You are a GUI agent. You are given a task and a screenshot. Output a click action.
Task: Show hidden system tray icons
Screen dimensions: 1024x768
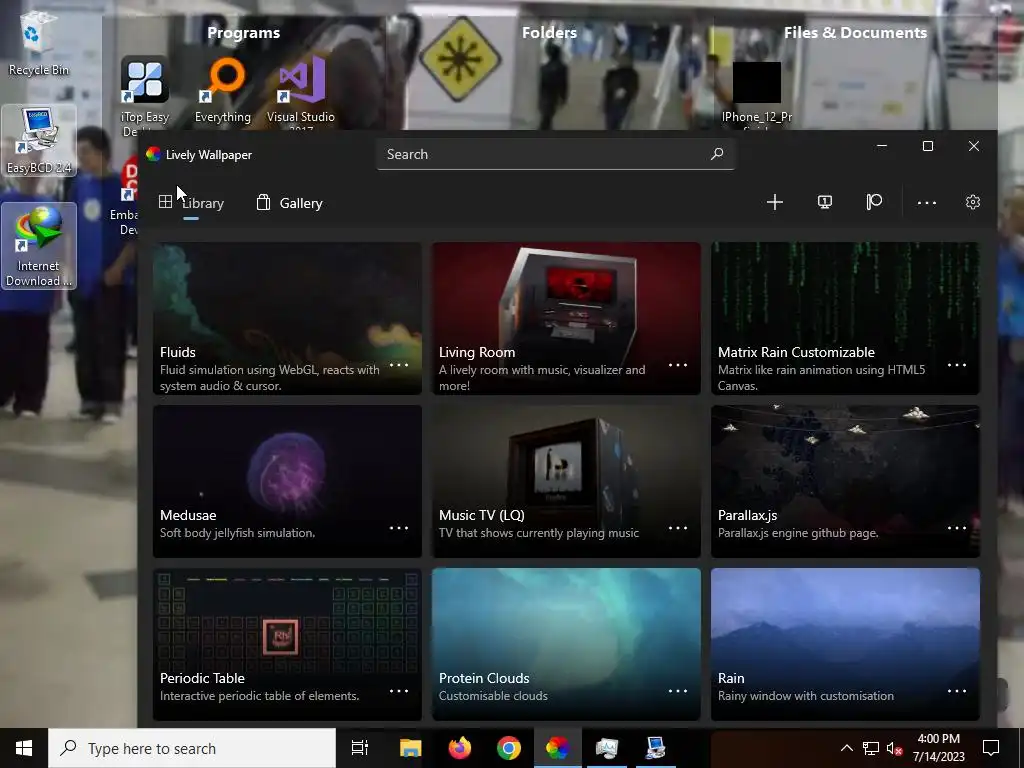pyautogui.click(x=846, y=748)
